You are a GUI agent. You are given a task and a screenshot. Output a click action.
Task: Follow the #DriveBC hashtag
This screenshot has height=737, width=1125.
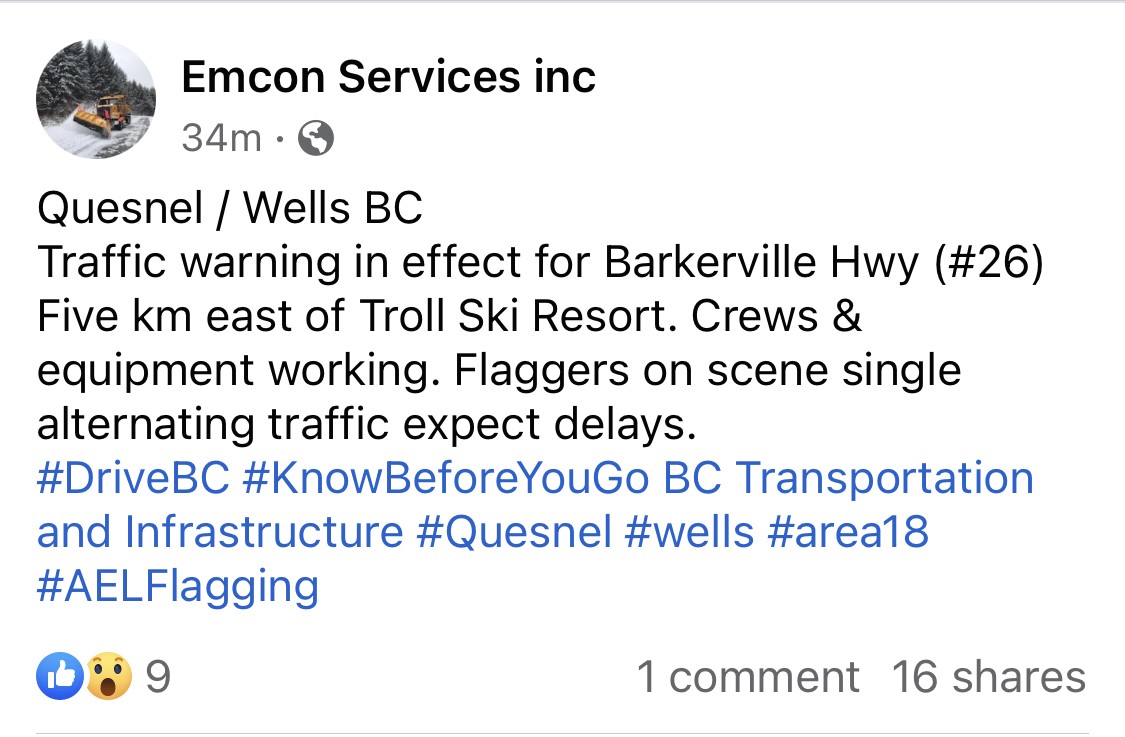tap(133, 478)
